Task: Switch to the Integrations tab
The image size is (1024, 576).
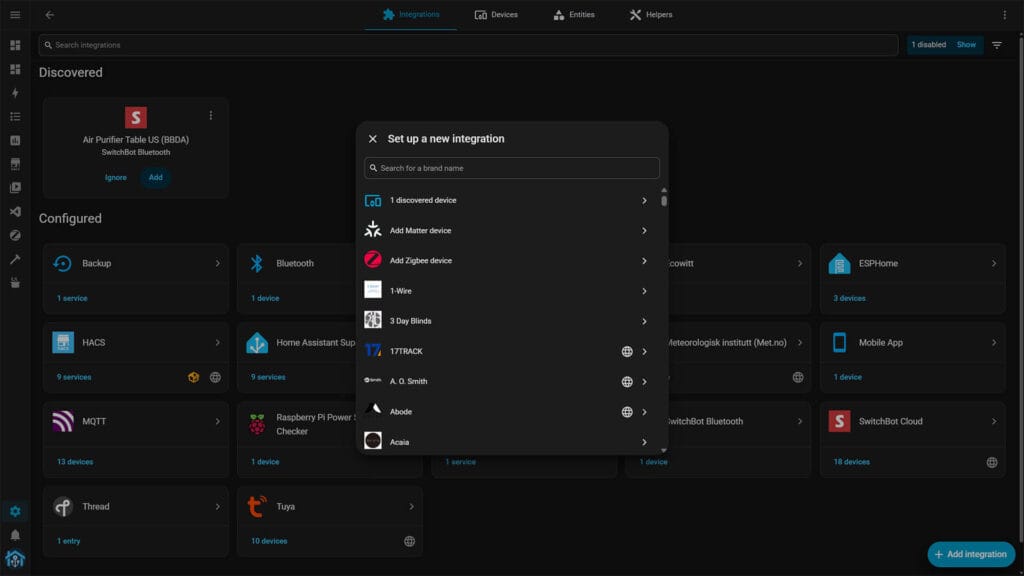Action: click(411, 14)
